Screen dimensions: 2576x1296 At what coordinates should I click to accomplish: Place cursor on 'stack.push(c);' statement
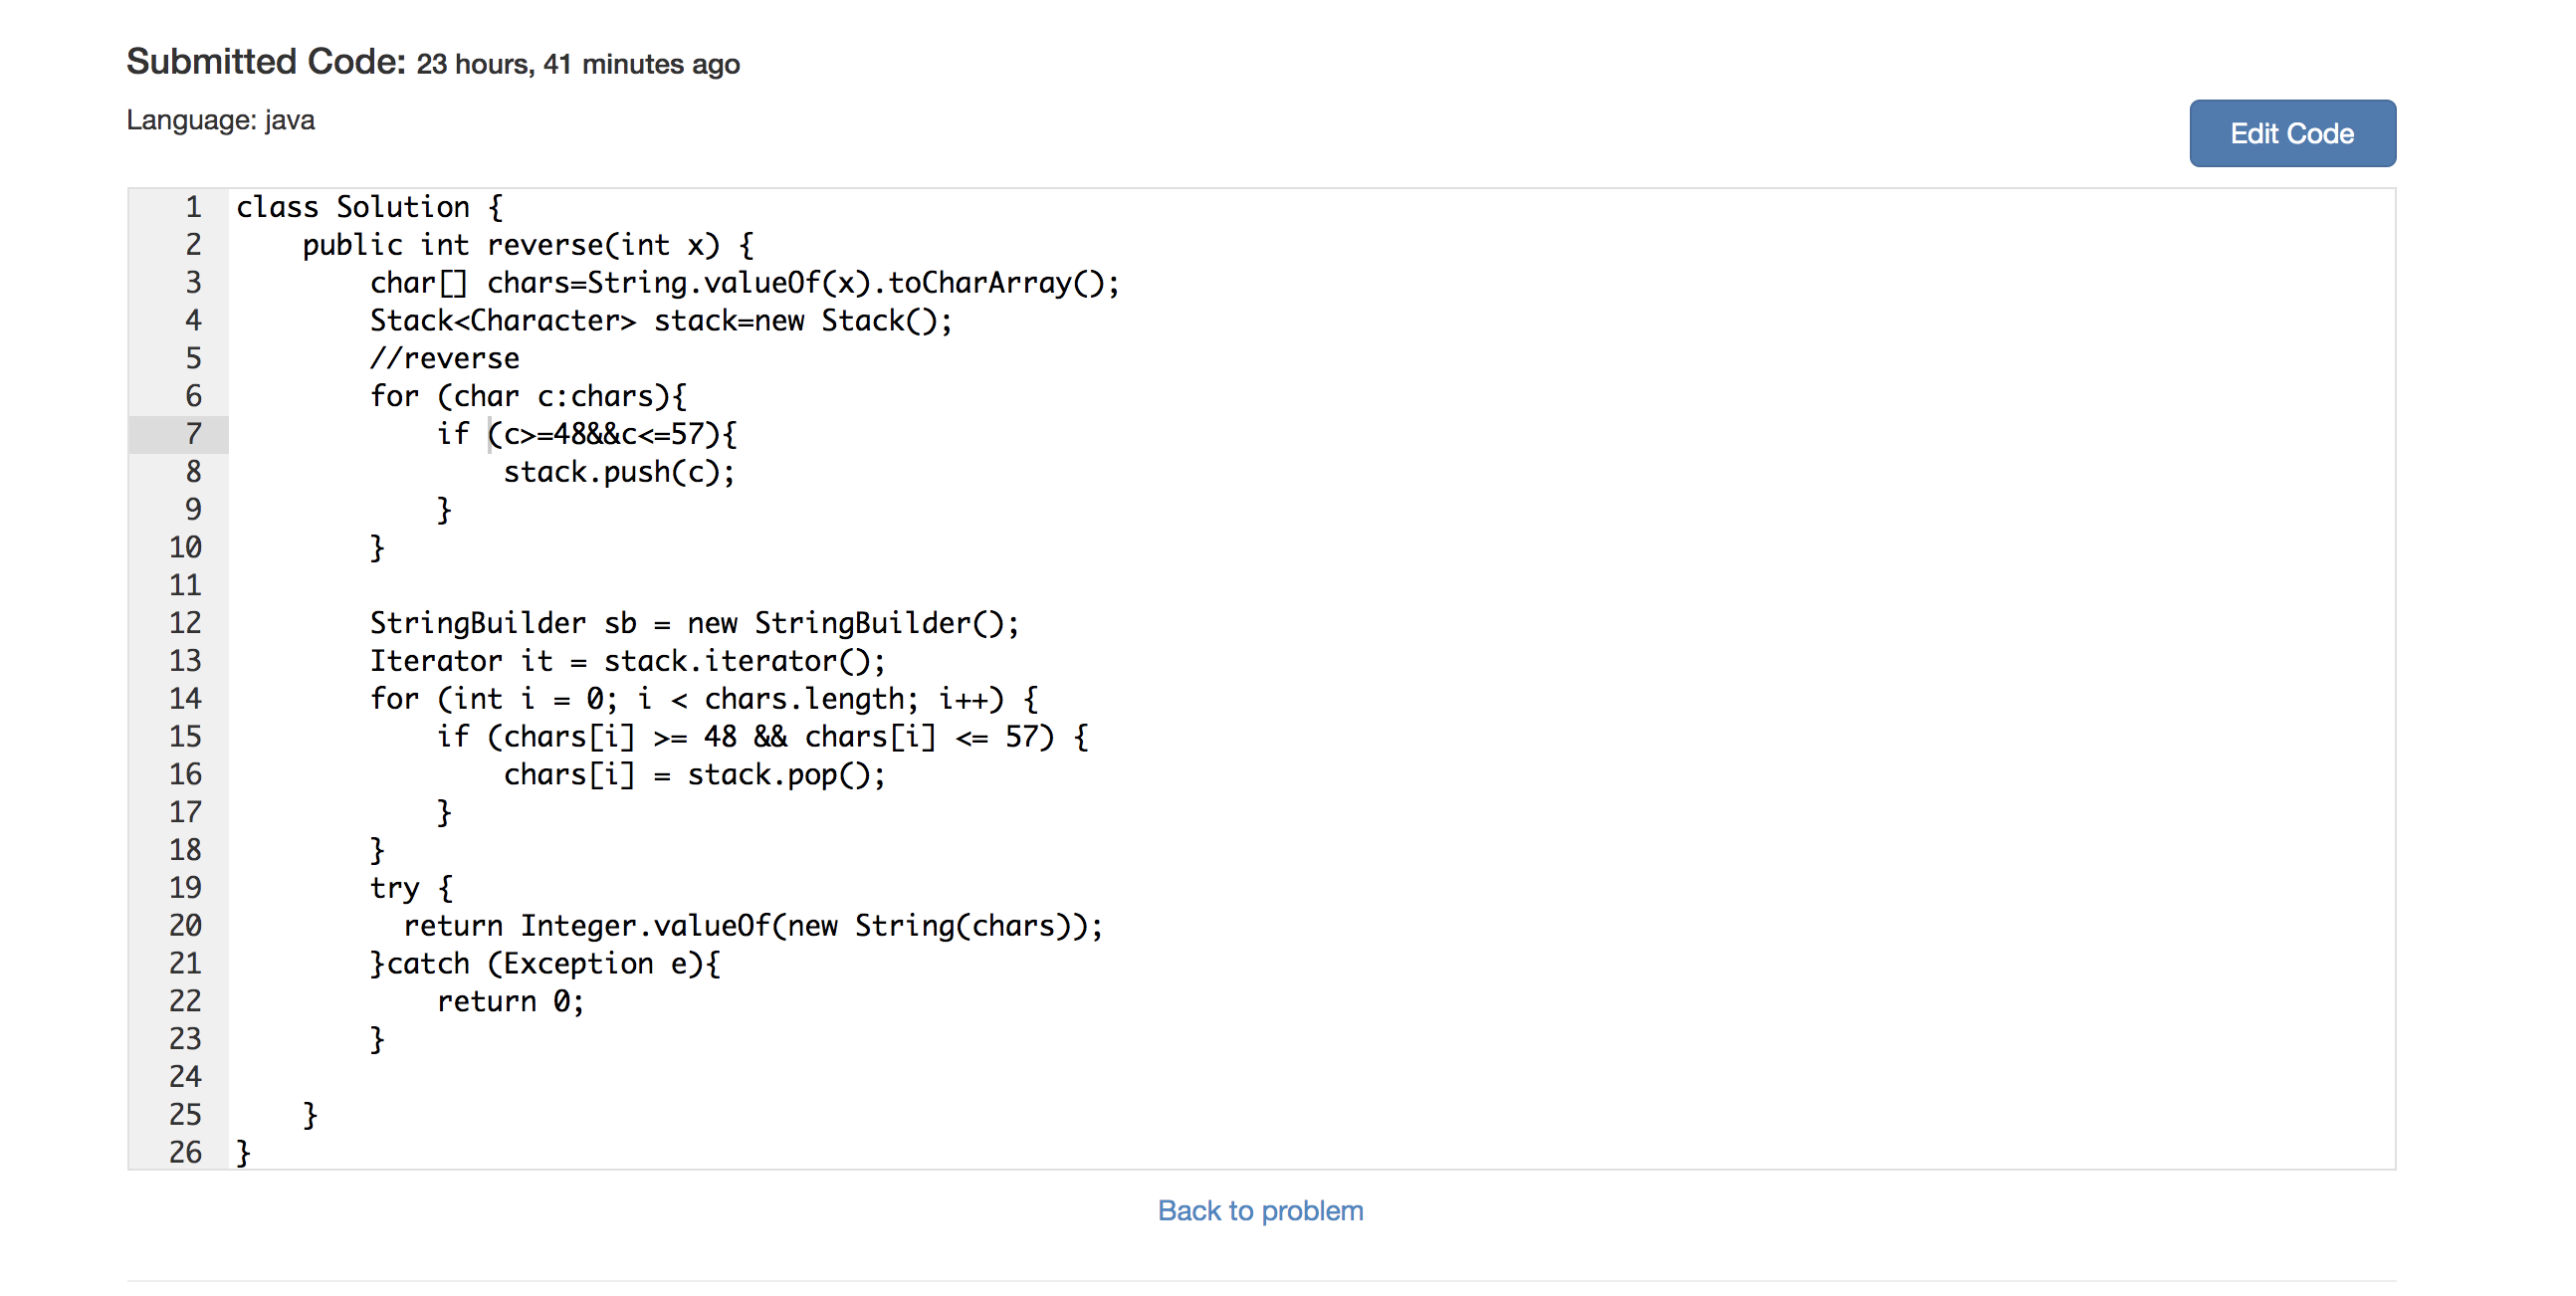tap(618, 472)
